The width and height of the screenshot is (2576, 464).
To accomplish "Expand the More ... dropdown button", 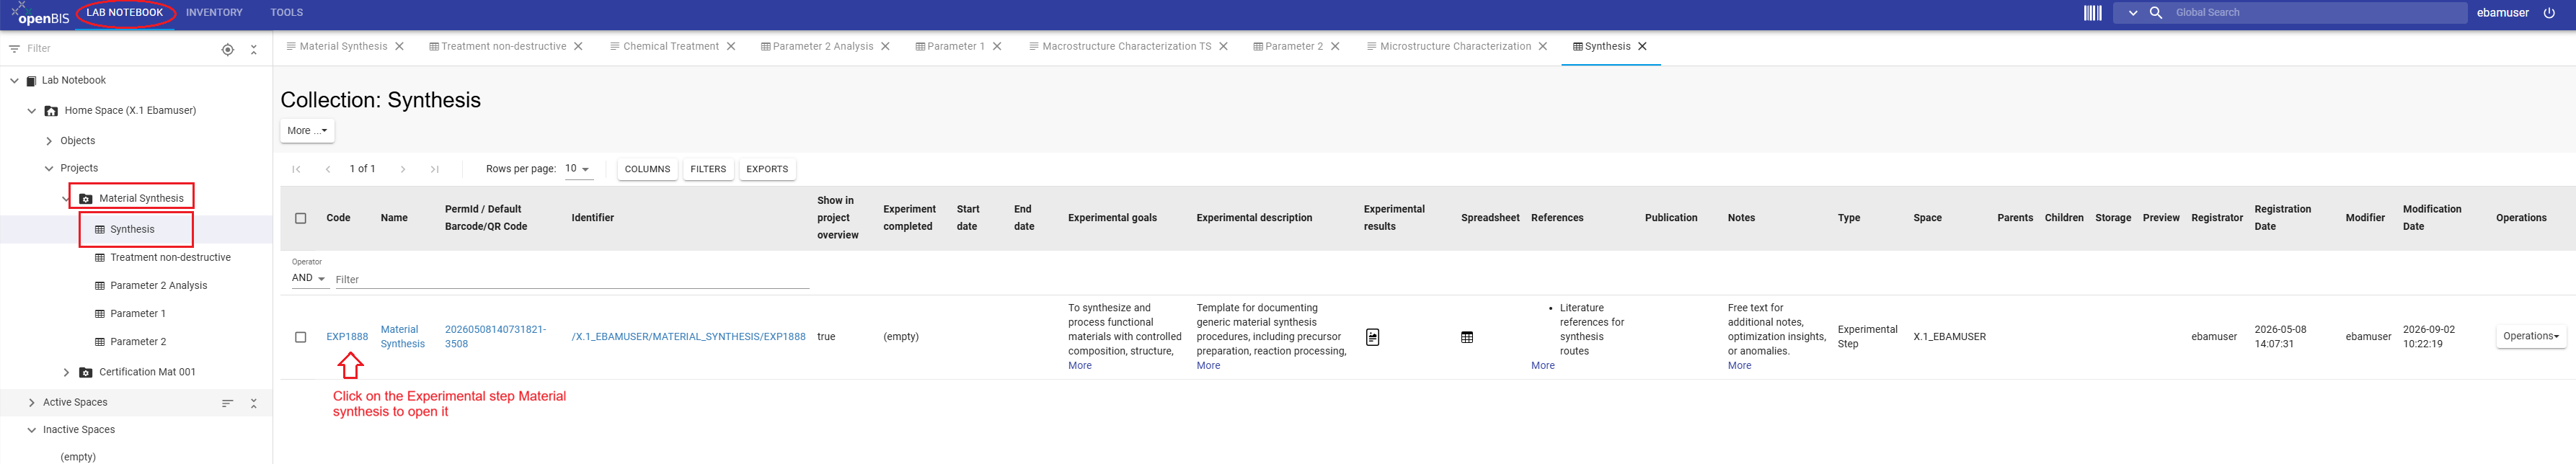I will click(307, 131).
